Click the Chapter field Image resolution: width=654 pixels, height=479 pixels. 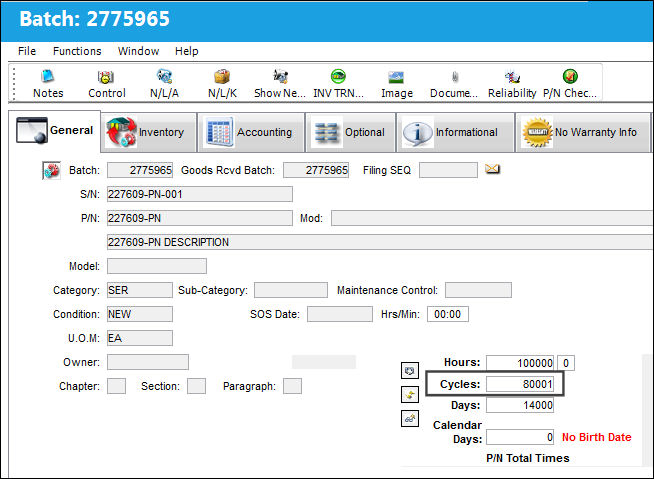pyautogui.click(x=116, y=386)
